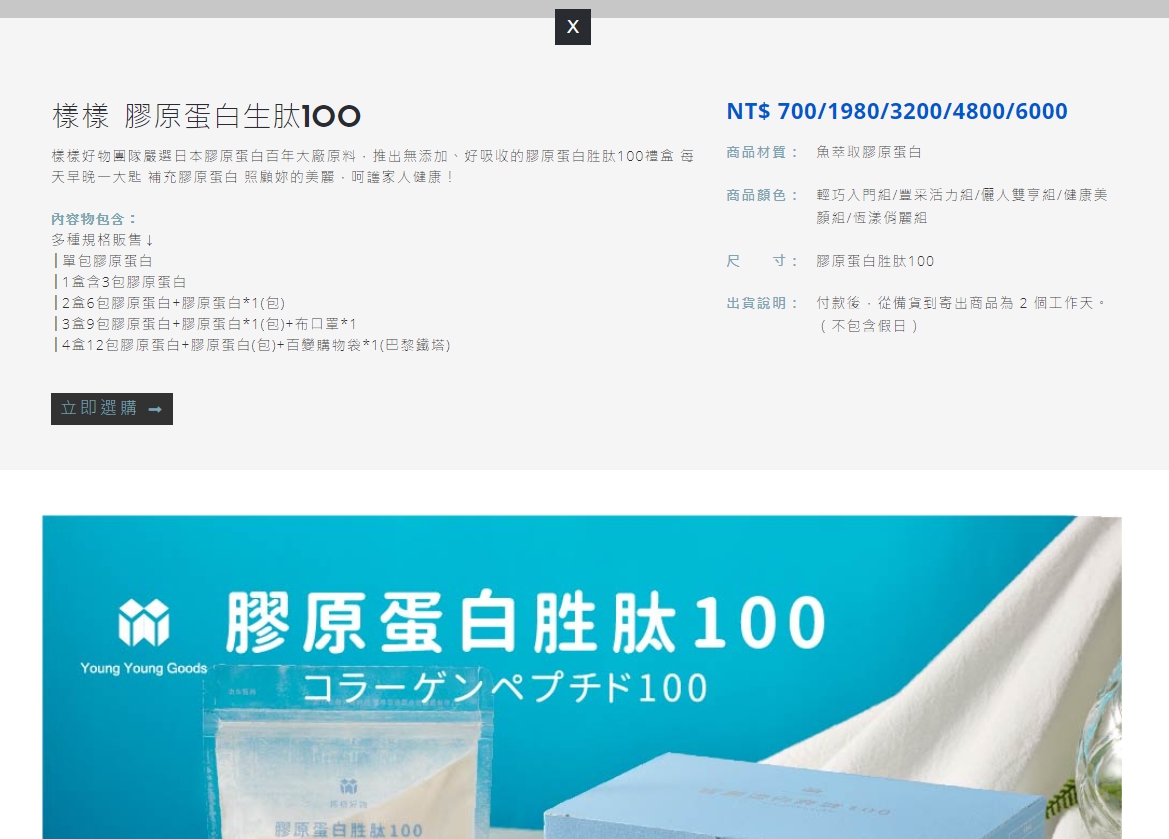
Task: Click the X close button at the top
Action: [x=572, y=27]
